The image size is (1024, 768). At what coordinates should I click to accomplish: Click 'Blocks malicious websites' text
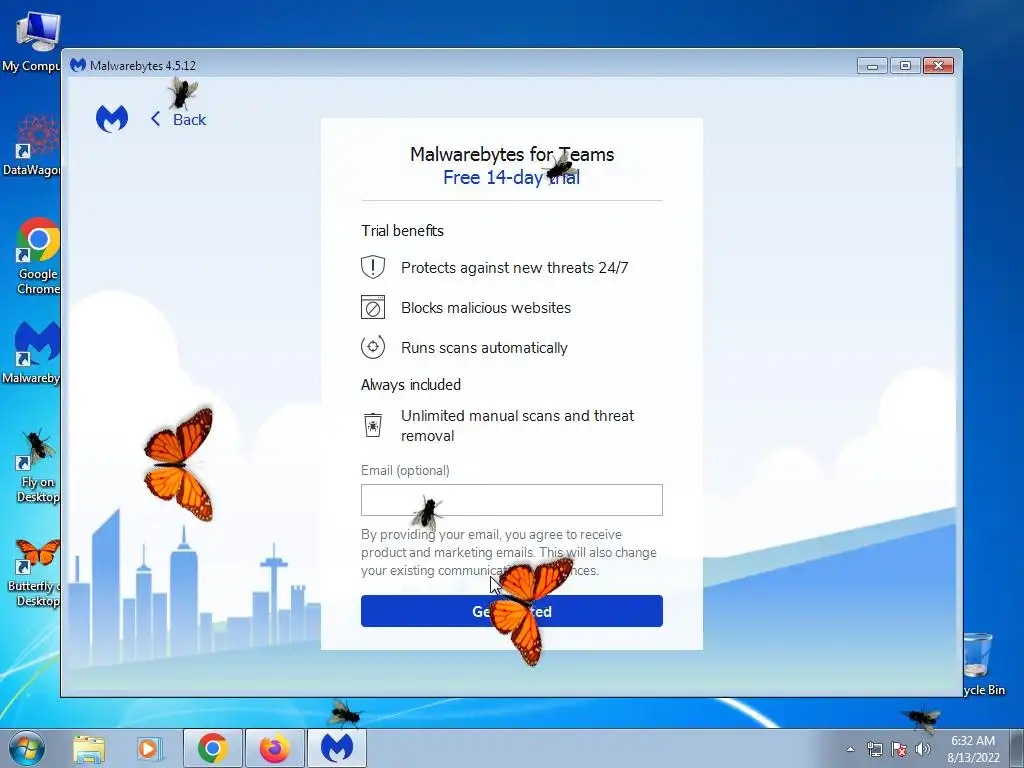[x=486, y=308]
